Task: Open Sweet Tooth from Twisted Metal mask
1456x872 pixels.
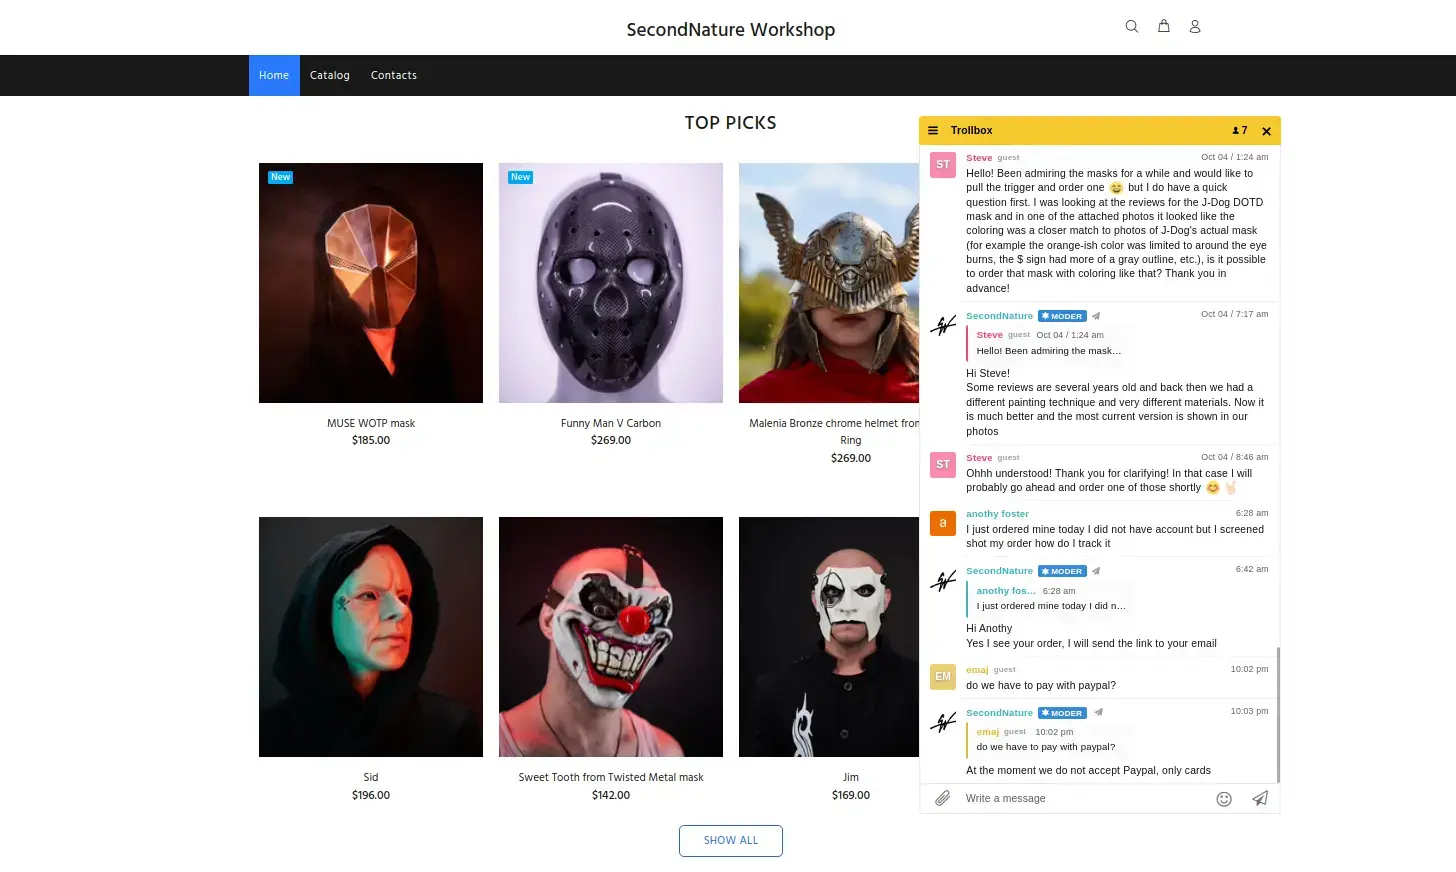Action: click(x=611, y=777)
